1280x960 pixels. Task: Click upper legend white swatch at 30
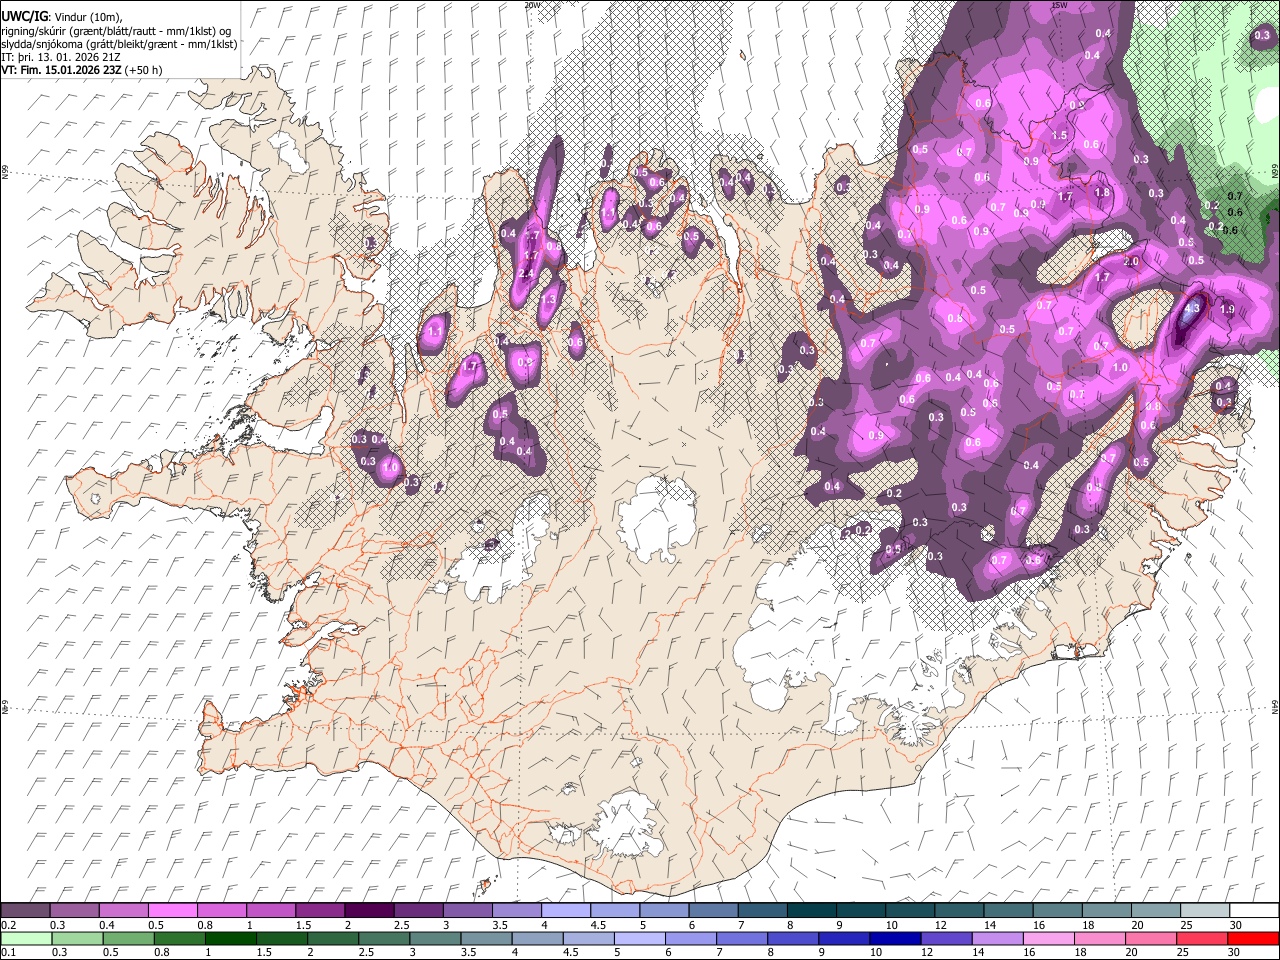click(1255, 911)
